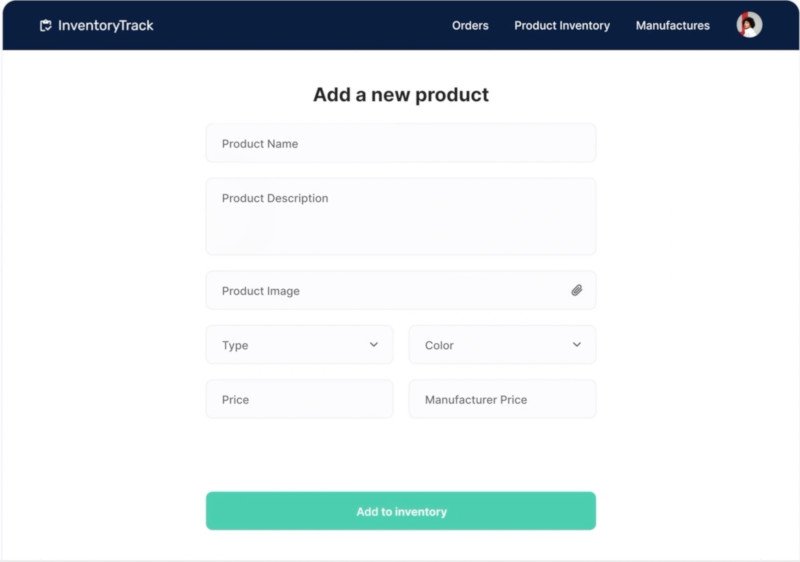
Task: Open the Type select field
Action: (x=299, y=345)
